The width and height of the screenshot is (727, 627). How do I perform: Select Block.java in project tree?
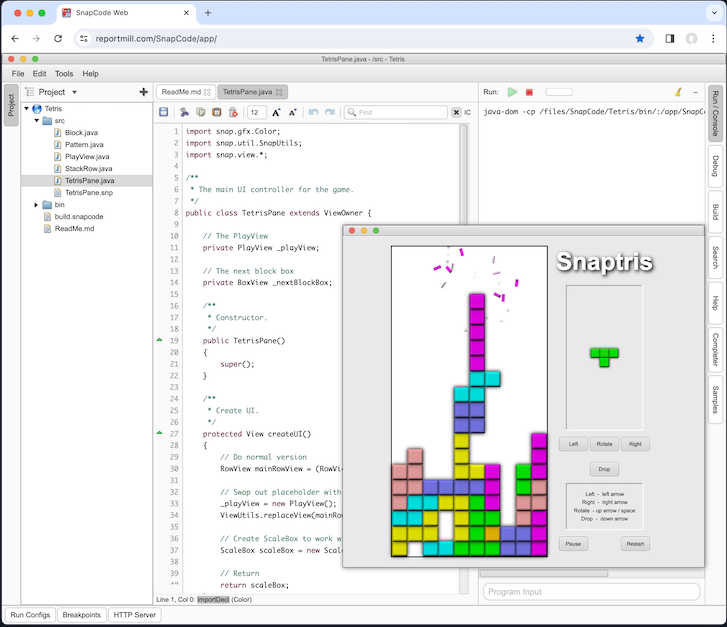(81, 133)
